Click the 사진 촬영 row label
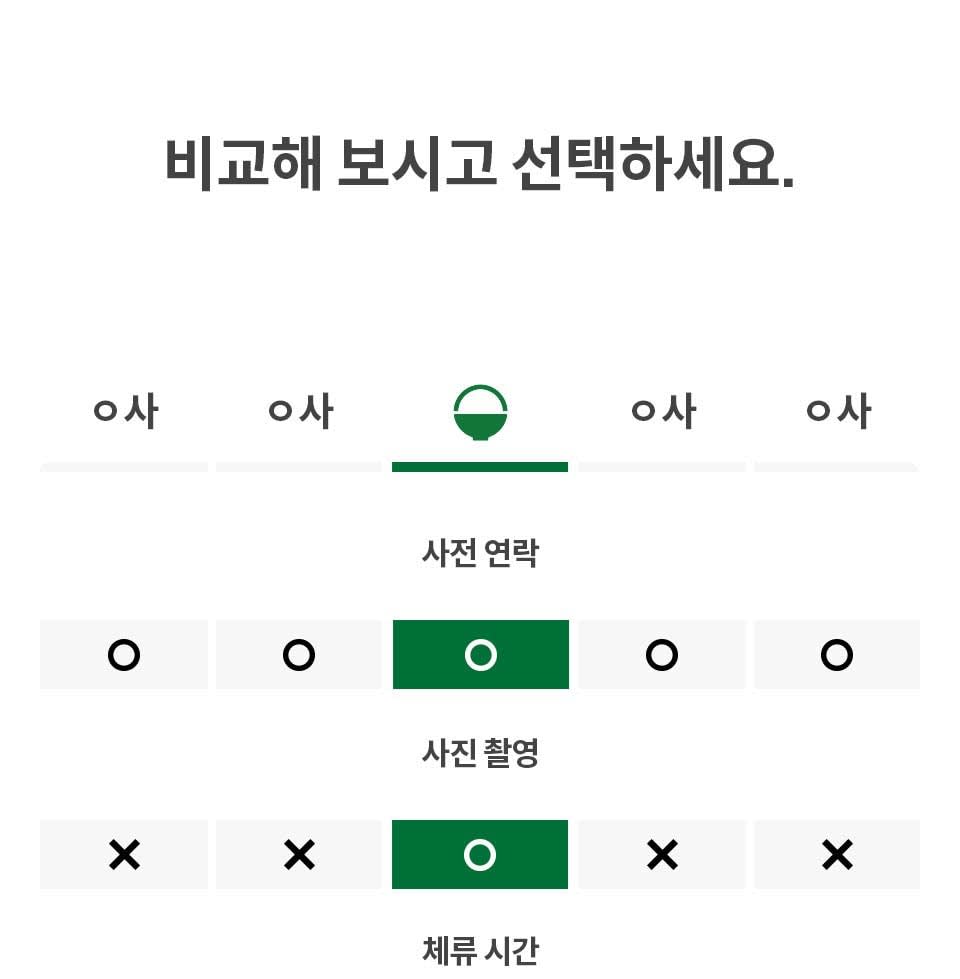Viewport: 960px width, 979px height. click(x=480, y=753)
